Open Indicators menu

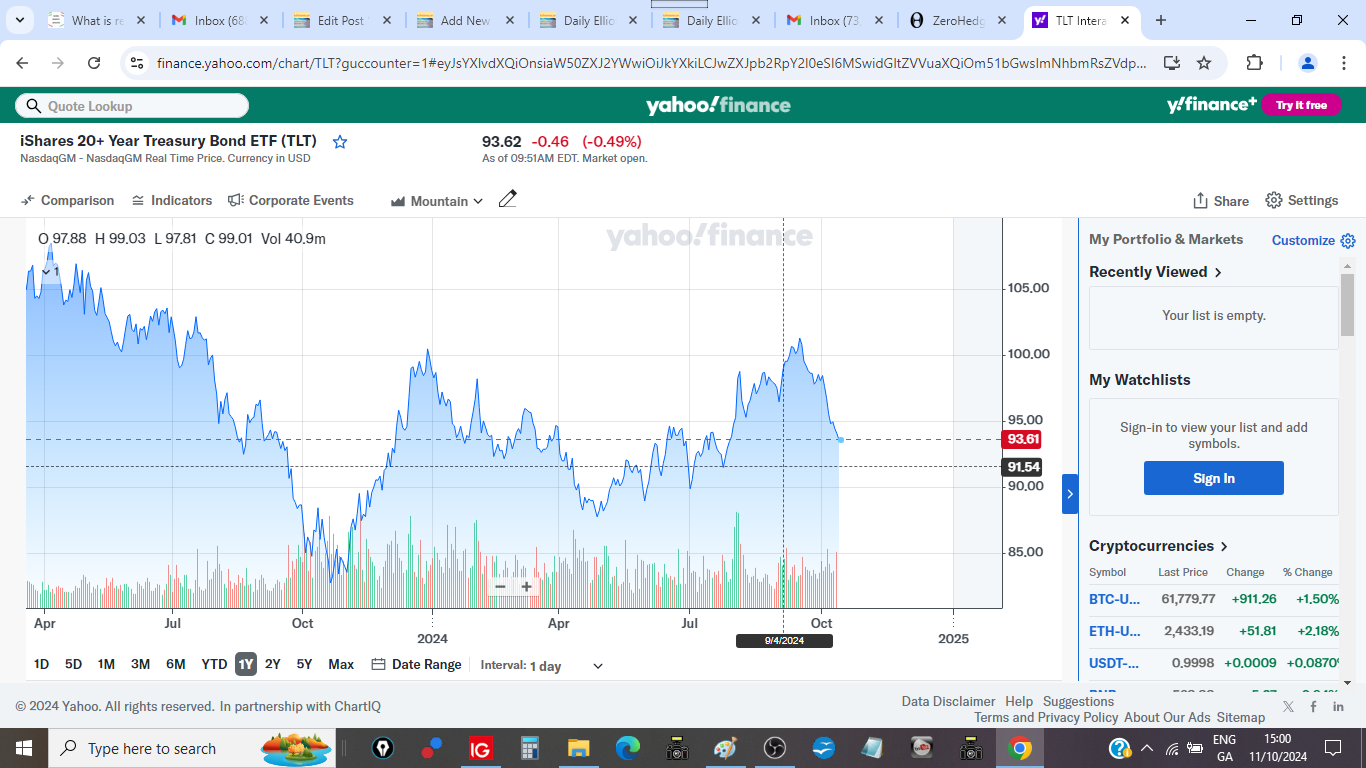[x=172, y=201]
